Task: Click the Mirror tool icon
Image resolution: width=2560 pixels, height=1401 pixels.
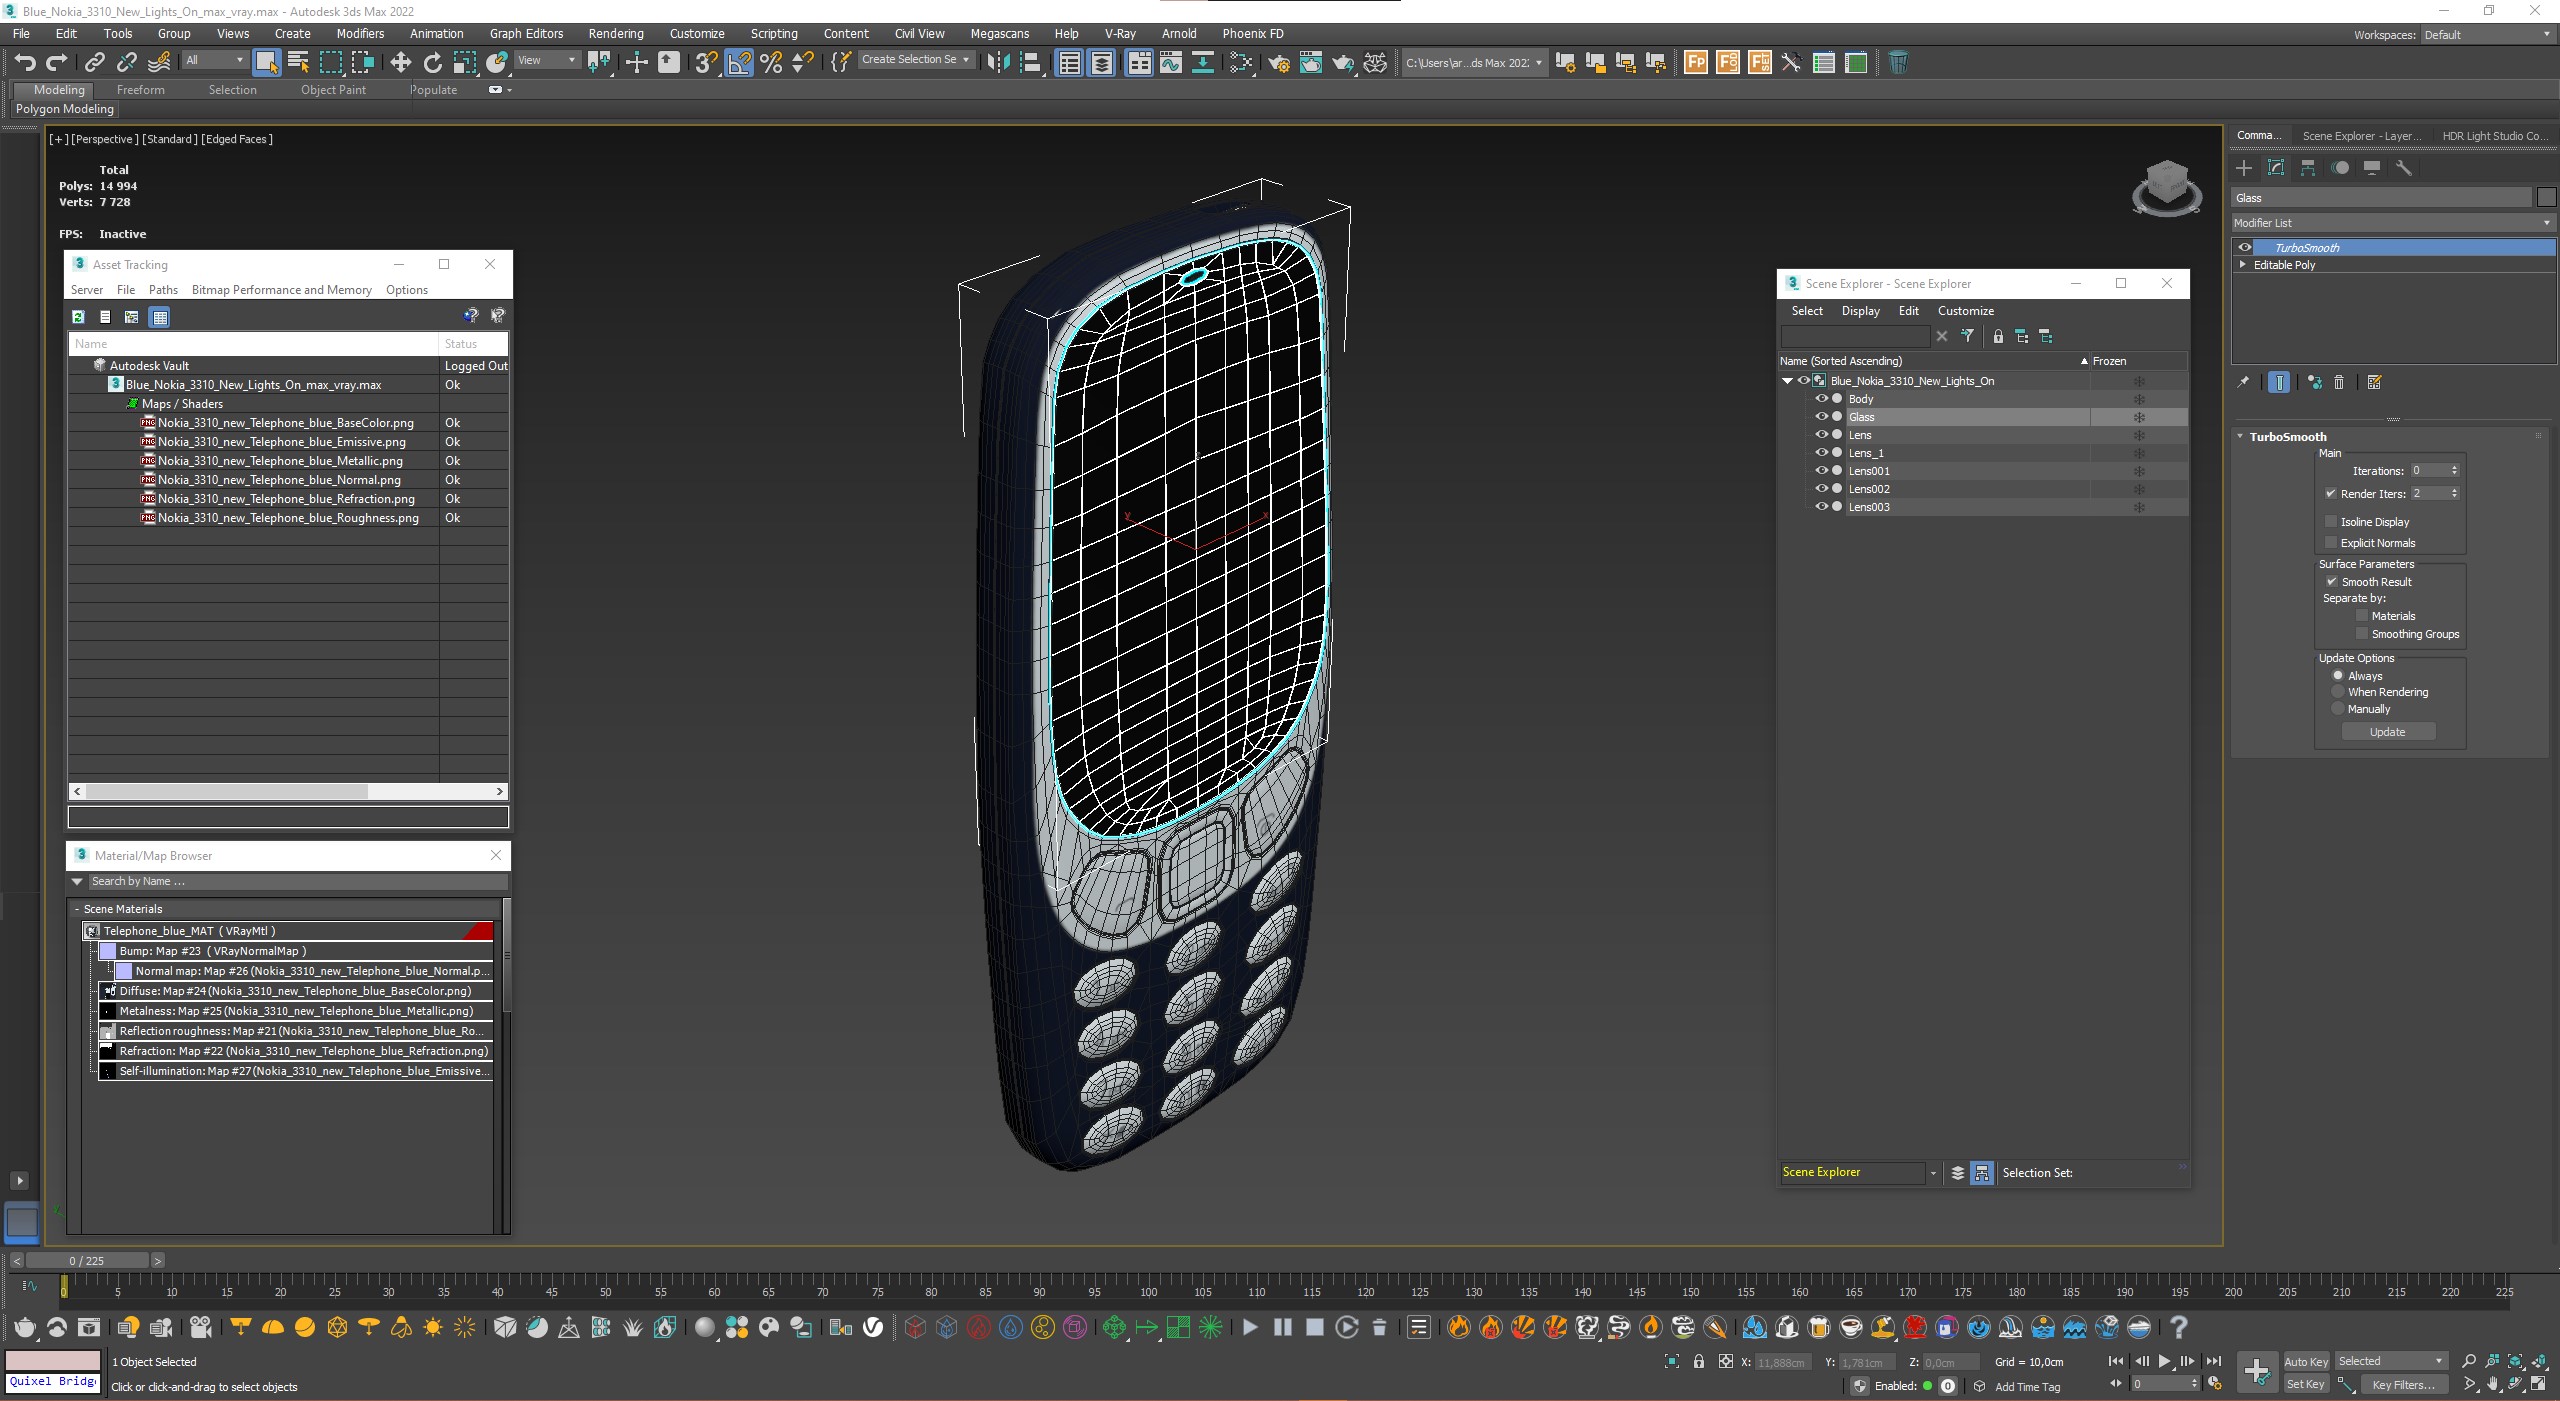Action: (998, 63)
